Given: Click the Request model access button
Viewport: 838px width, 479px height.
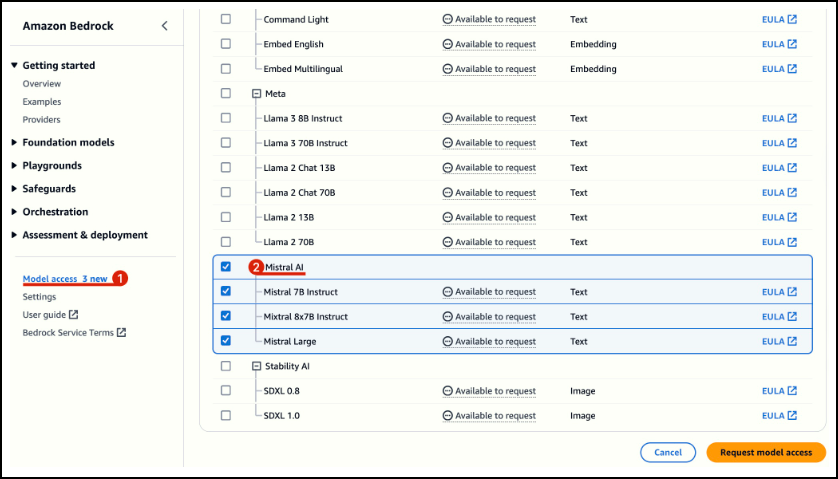Looking at the screenshot, I should pos(766,452).
